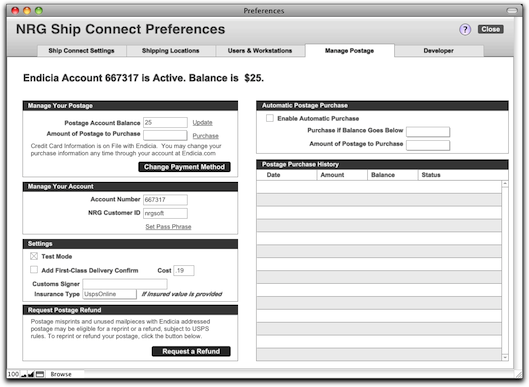This screenshot has height=387, width=529.
Task: Select the Manage Postage tab
Action: tap(350, 51)
